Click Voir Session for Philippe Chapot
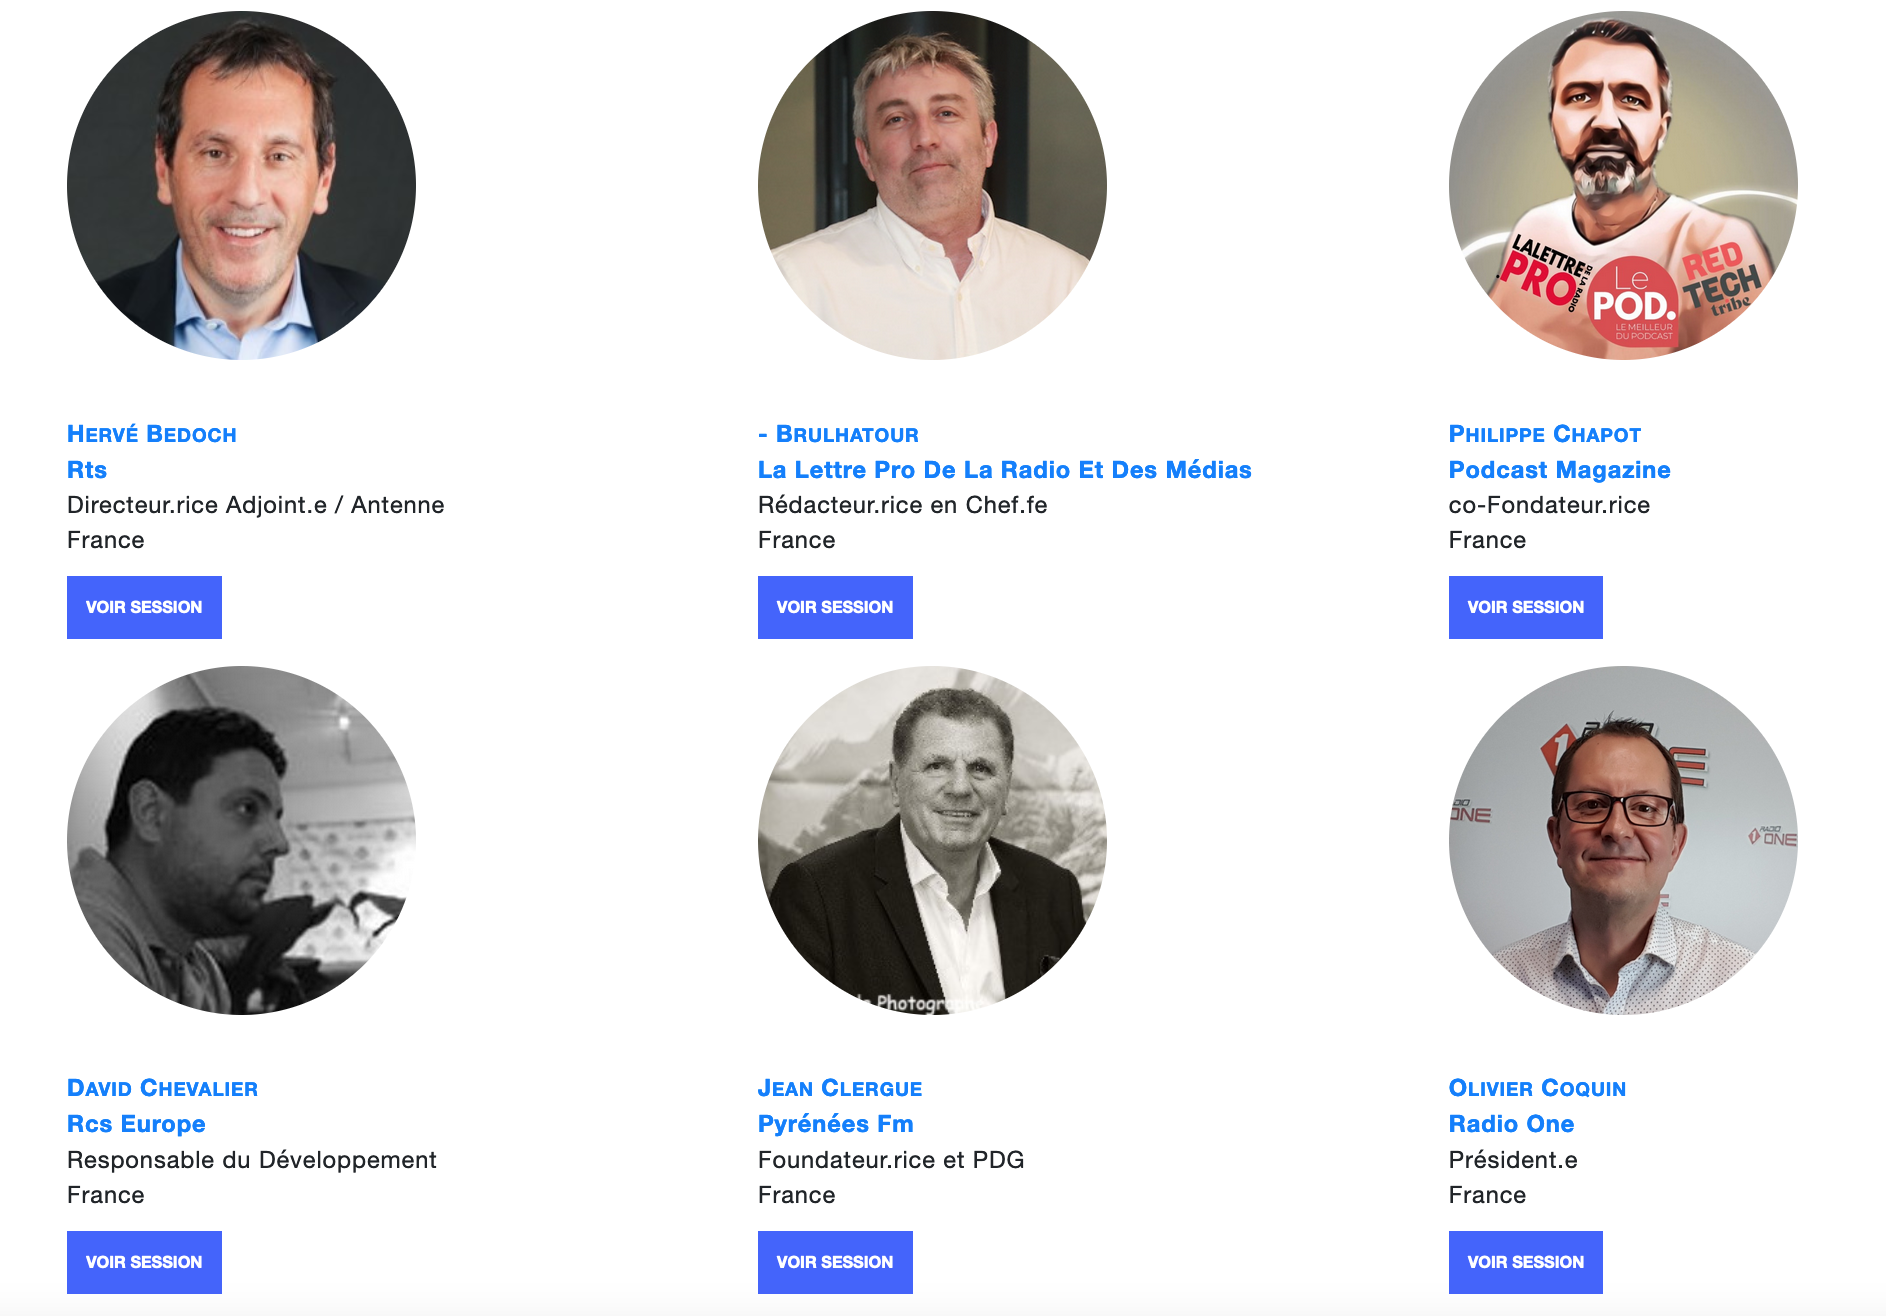 point(1525,607)
